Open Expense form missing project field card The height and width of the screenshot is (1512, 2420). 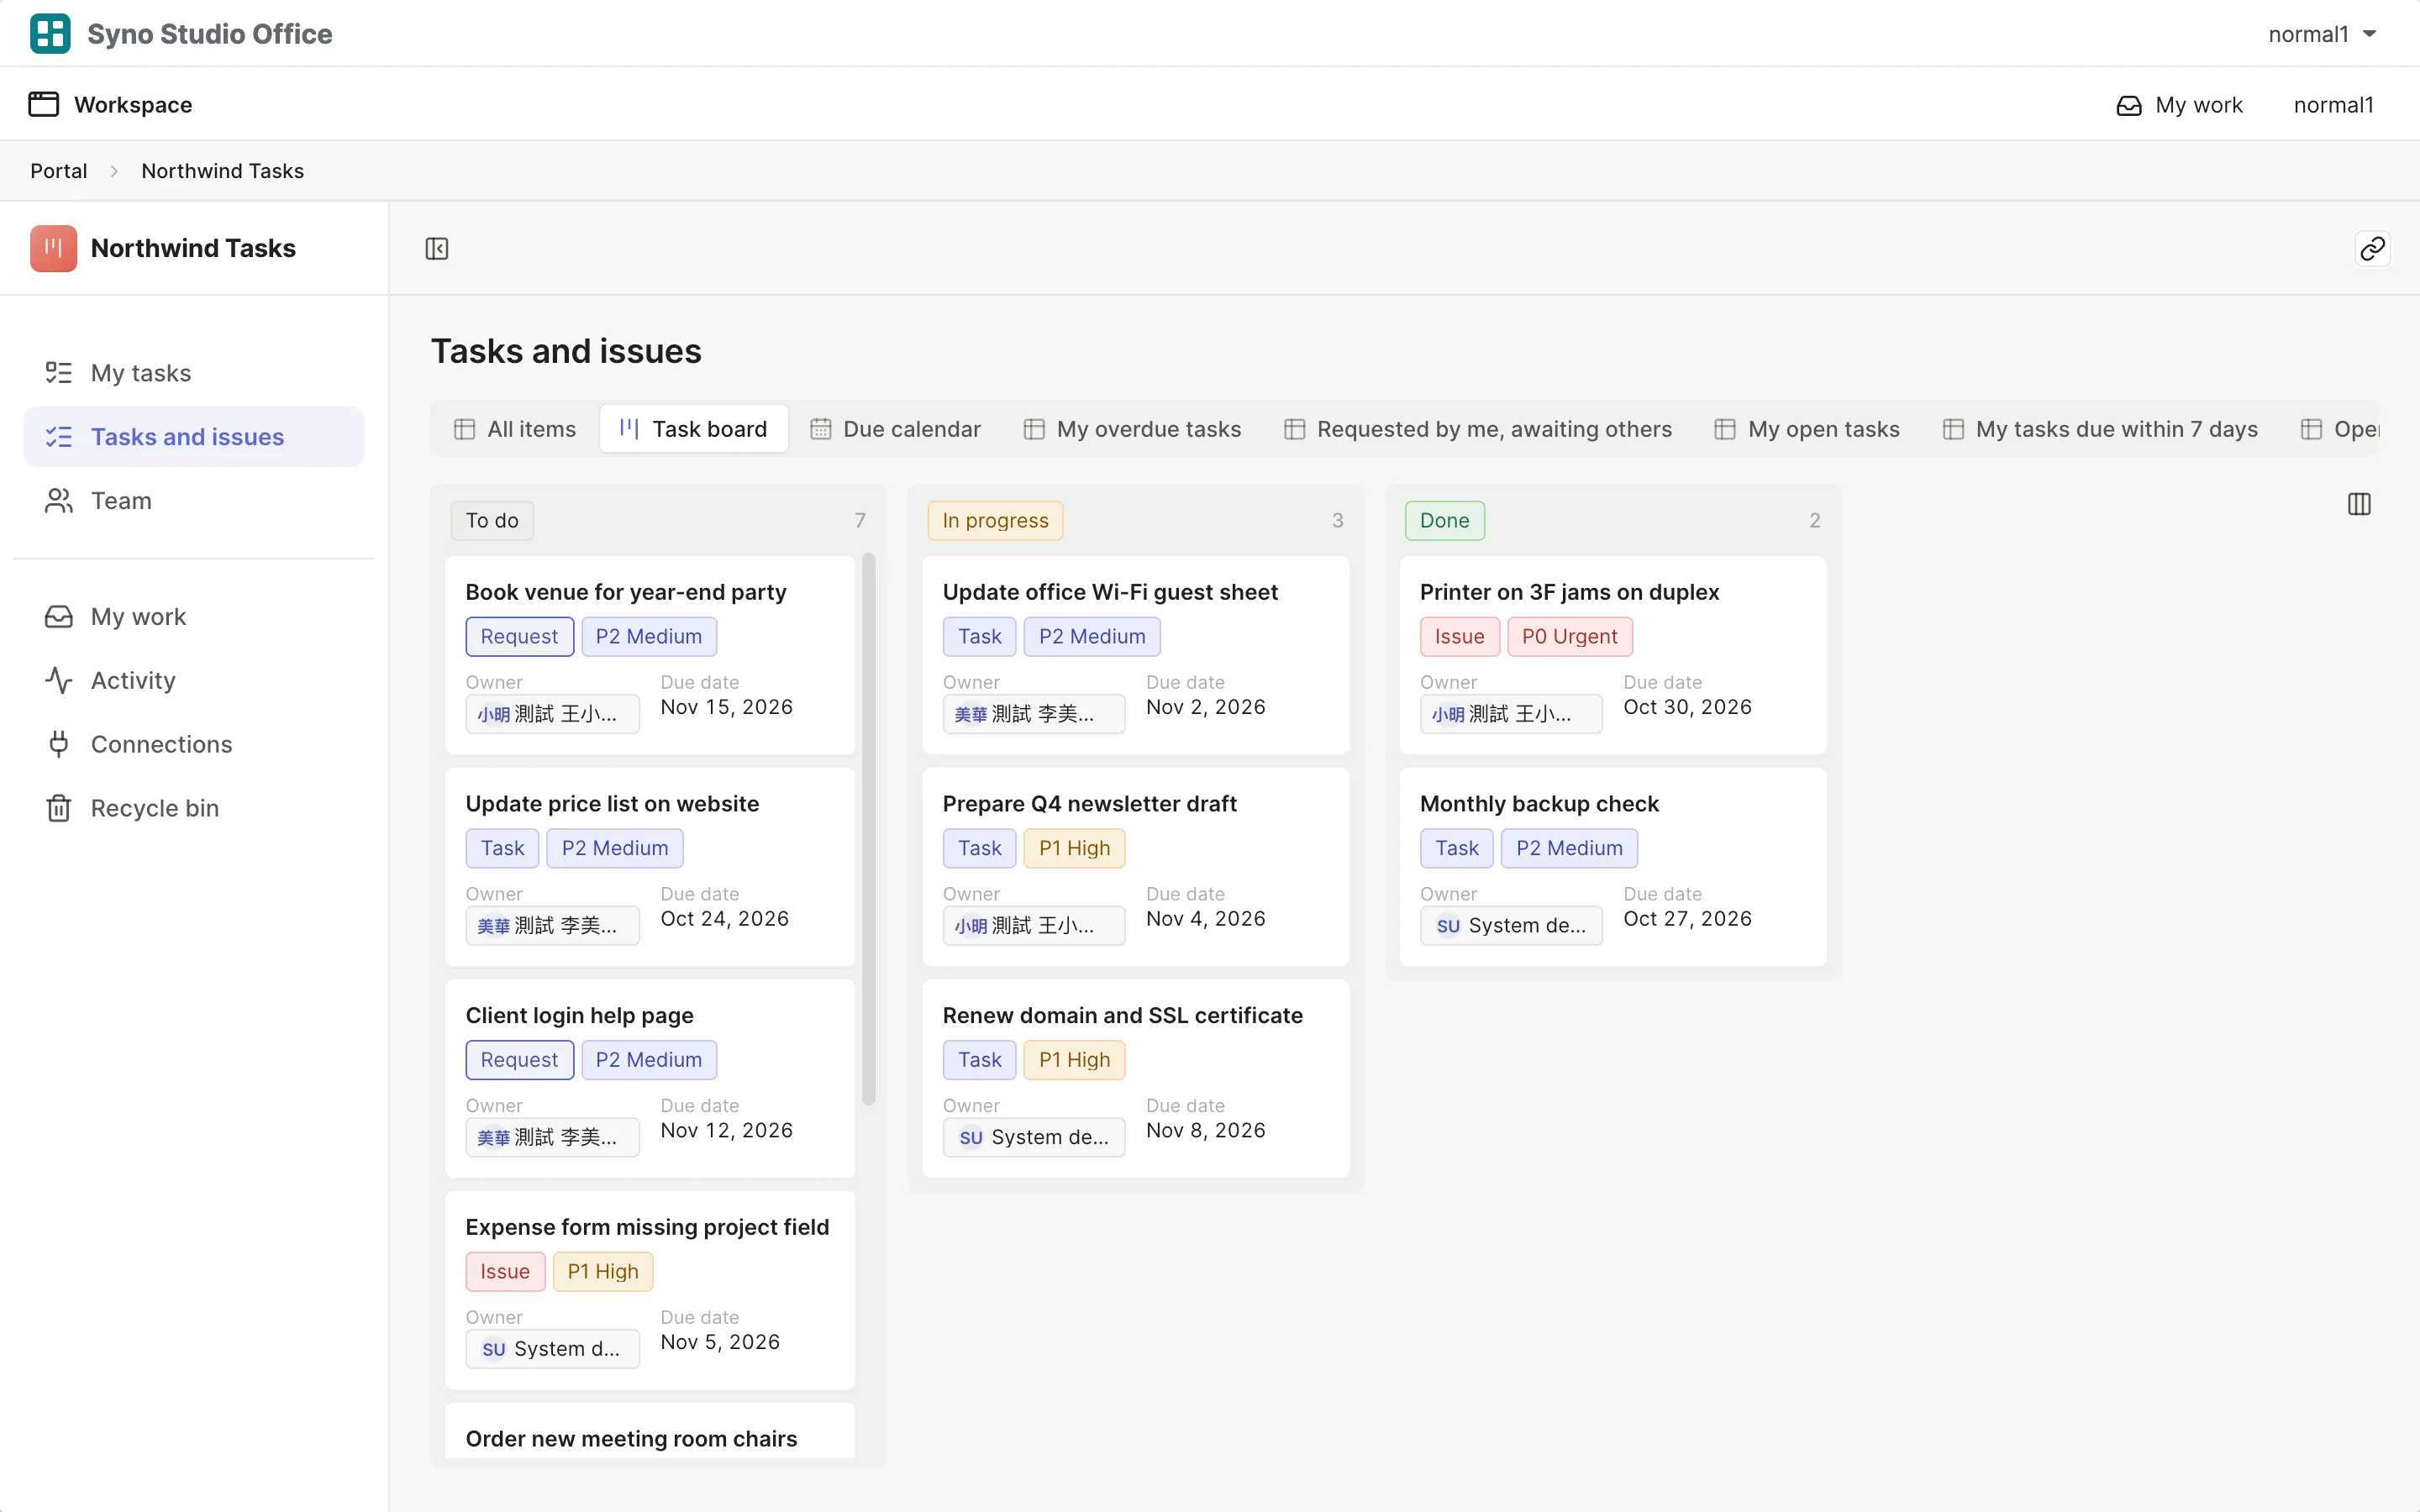(x=650, y=1290)
